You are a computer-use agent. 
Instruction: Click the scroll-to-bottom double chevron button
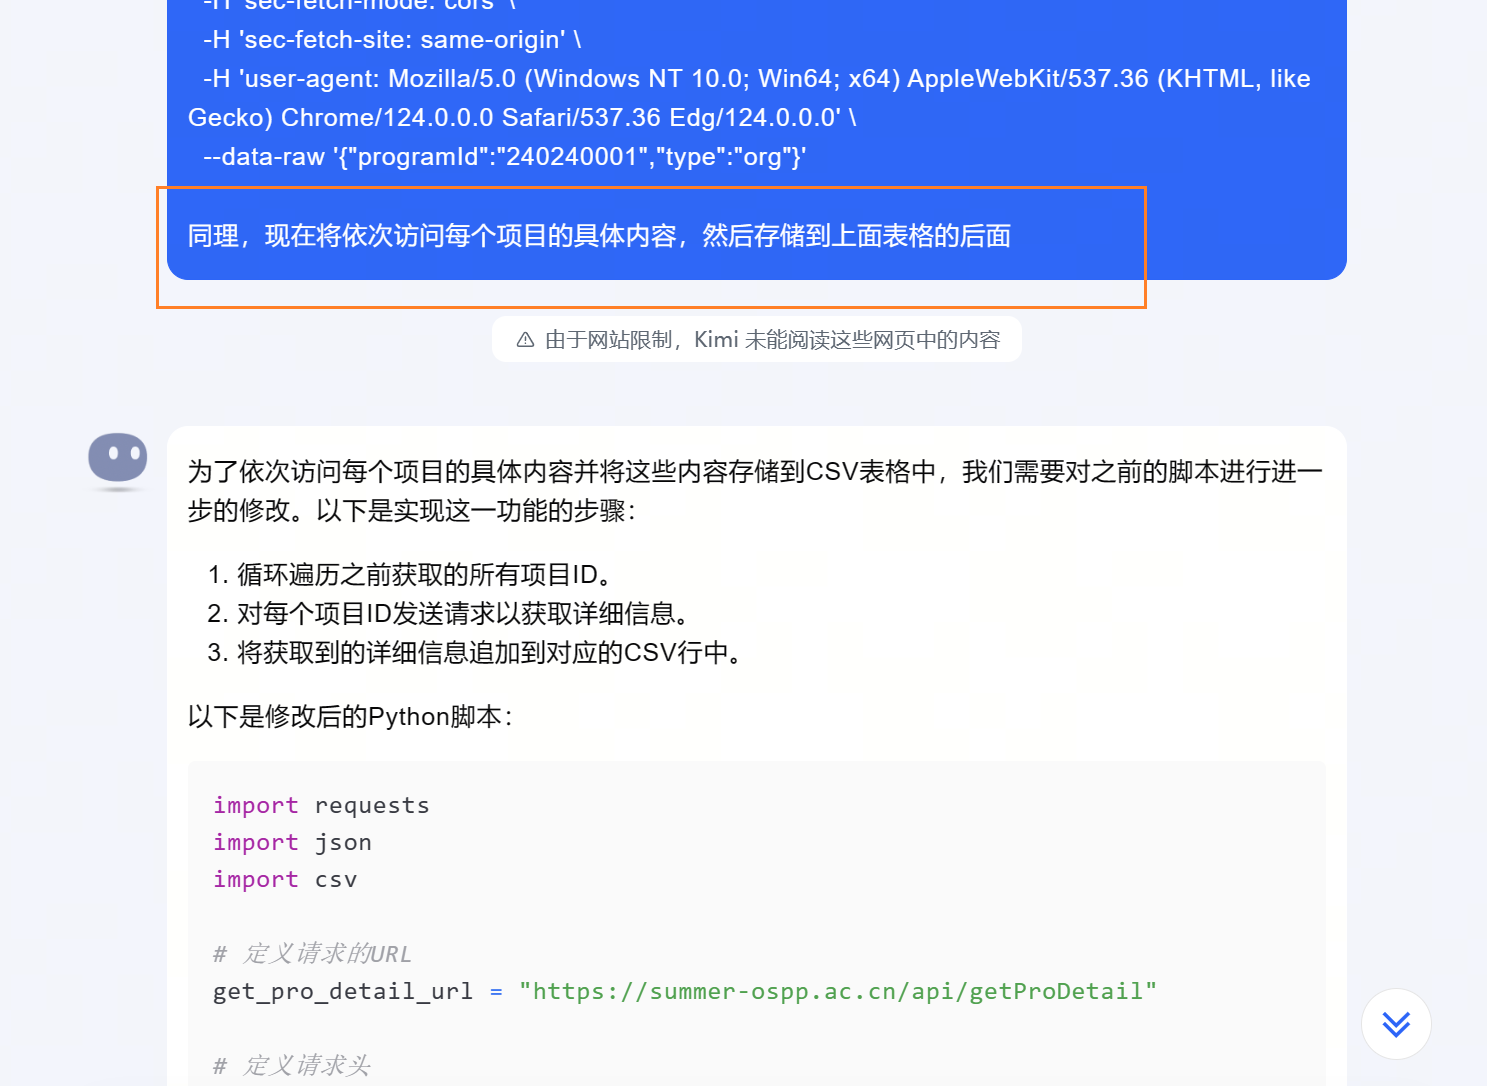click(1396, 1023)
